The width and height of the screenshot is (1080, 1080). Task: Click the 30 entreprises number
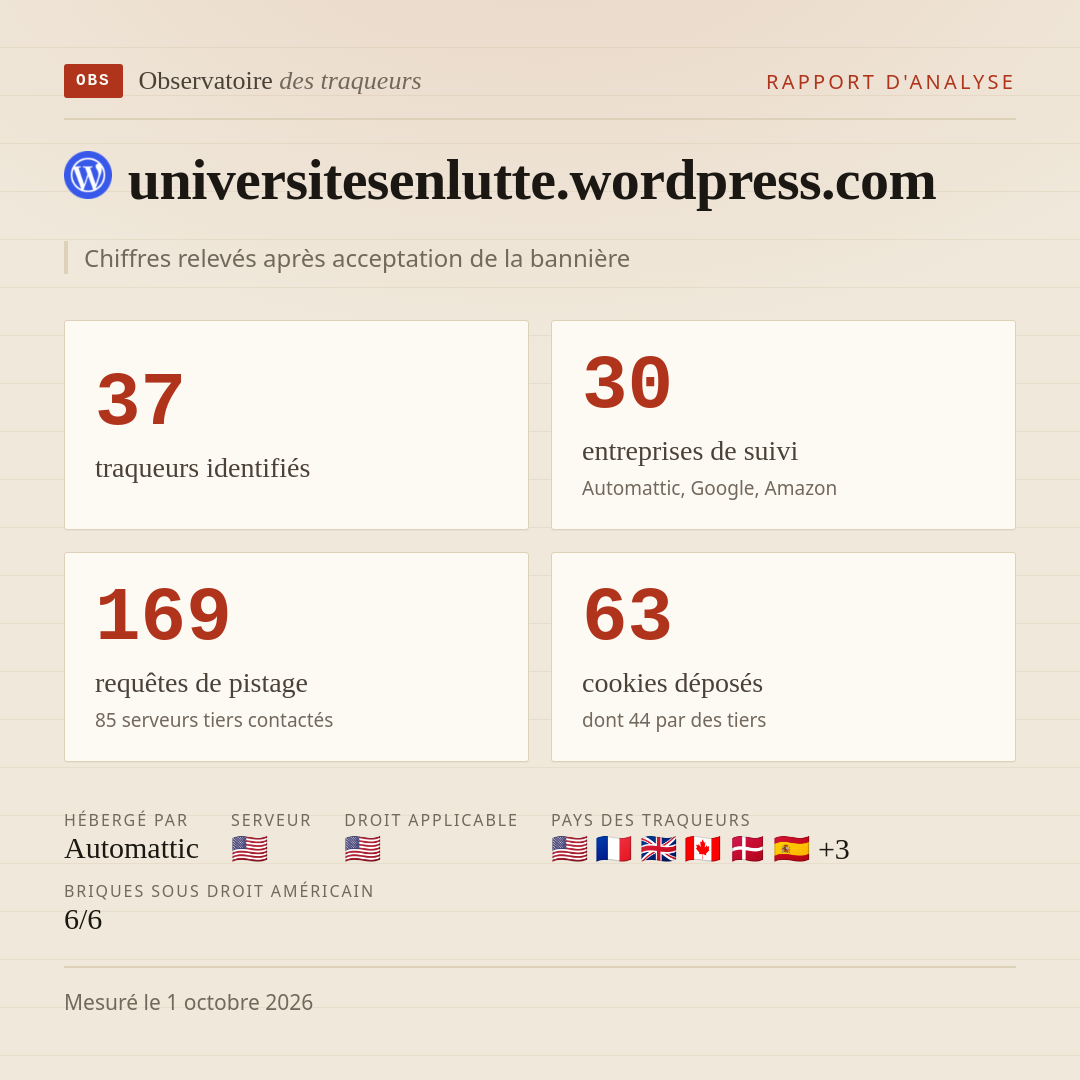coord(627,383)
